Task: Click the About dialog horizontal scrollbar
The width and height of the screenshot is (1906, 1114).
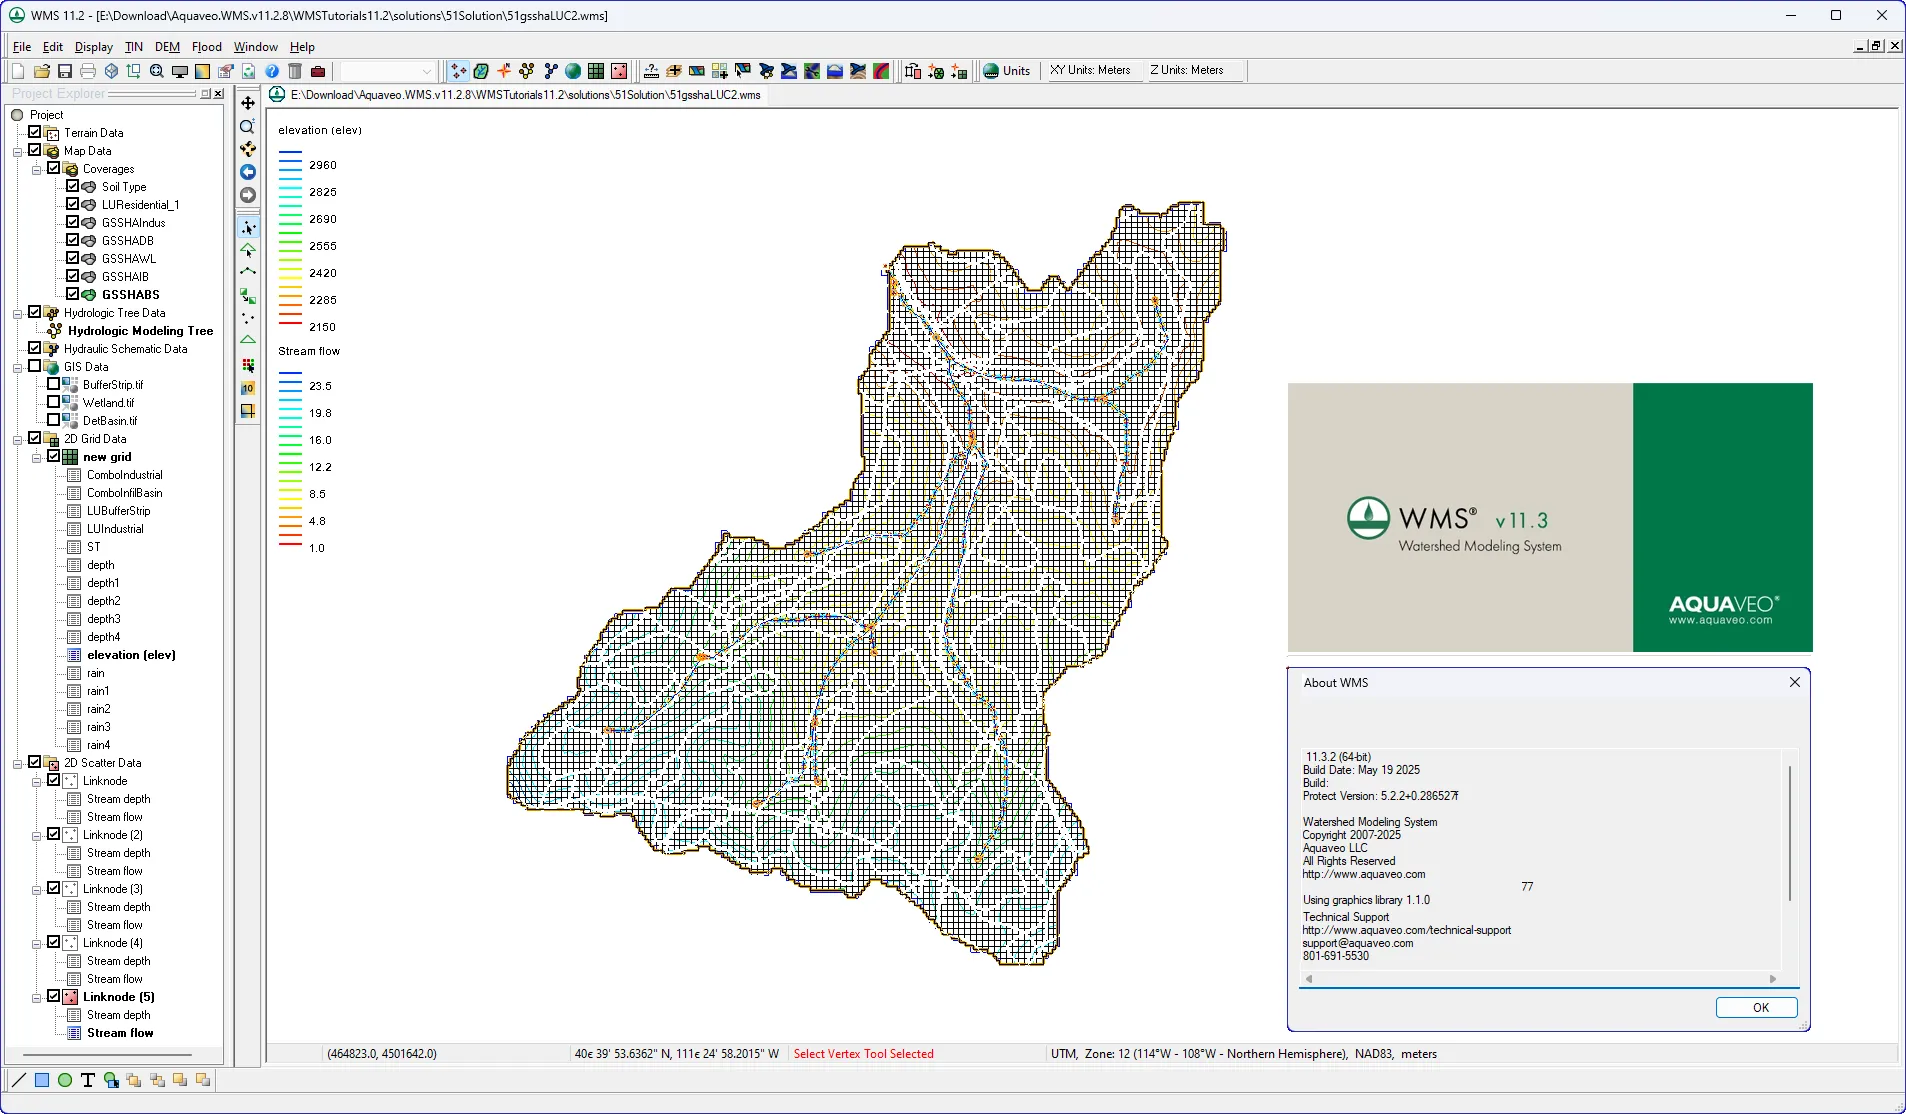Action: [1540, 979]
